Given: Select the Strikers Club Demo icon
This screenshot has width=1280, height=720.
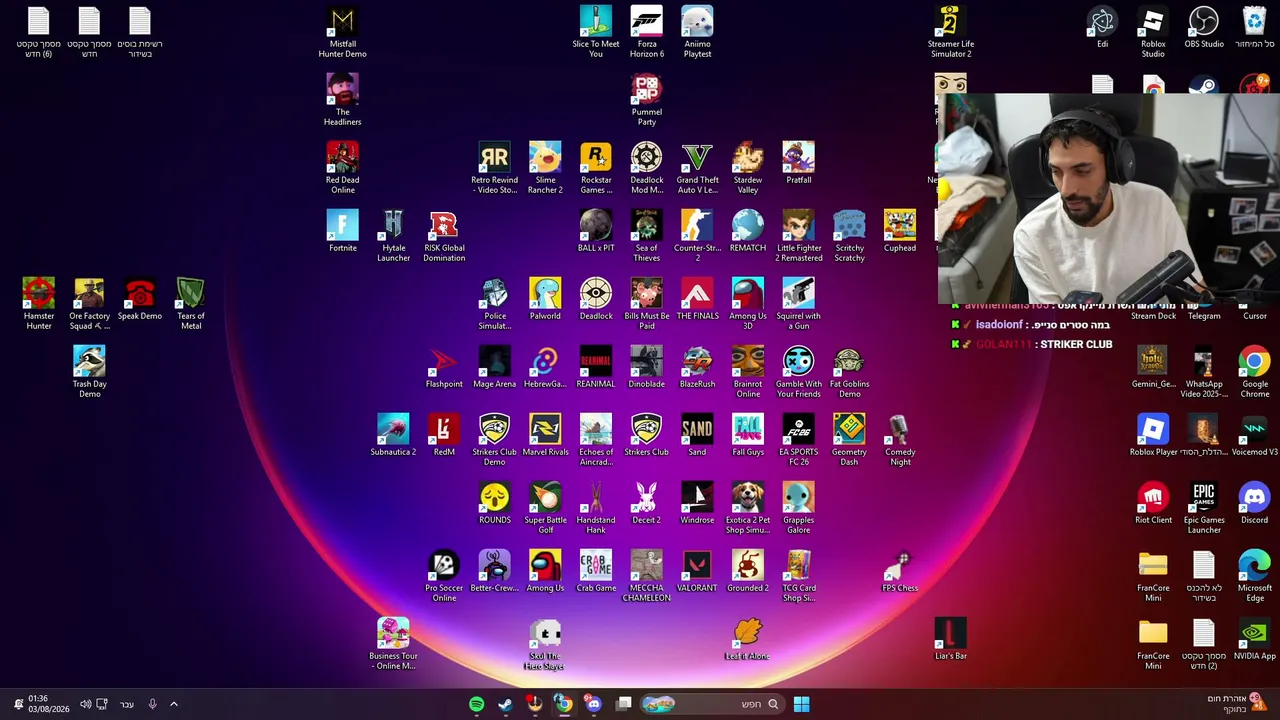Looking at the screenshot, I should pos(494,440).
